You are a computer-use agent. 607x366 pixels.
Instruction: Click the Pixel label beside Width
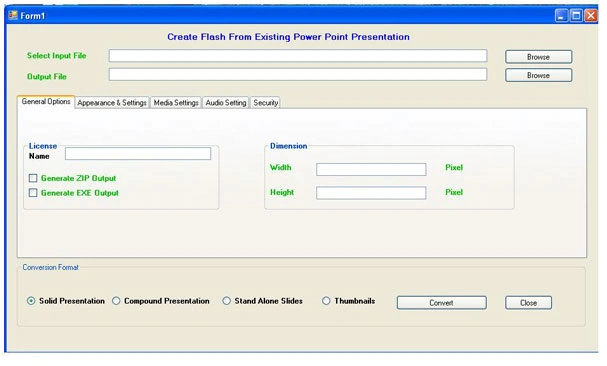454,167
